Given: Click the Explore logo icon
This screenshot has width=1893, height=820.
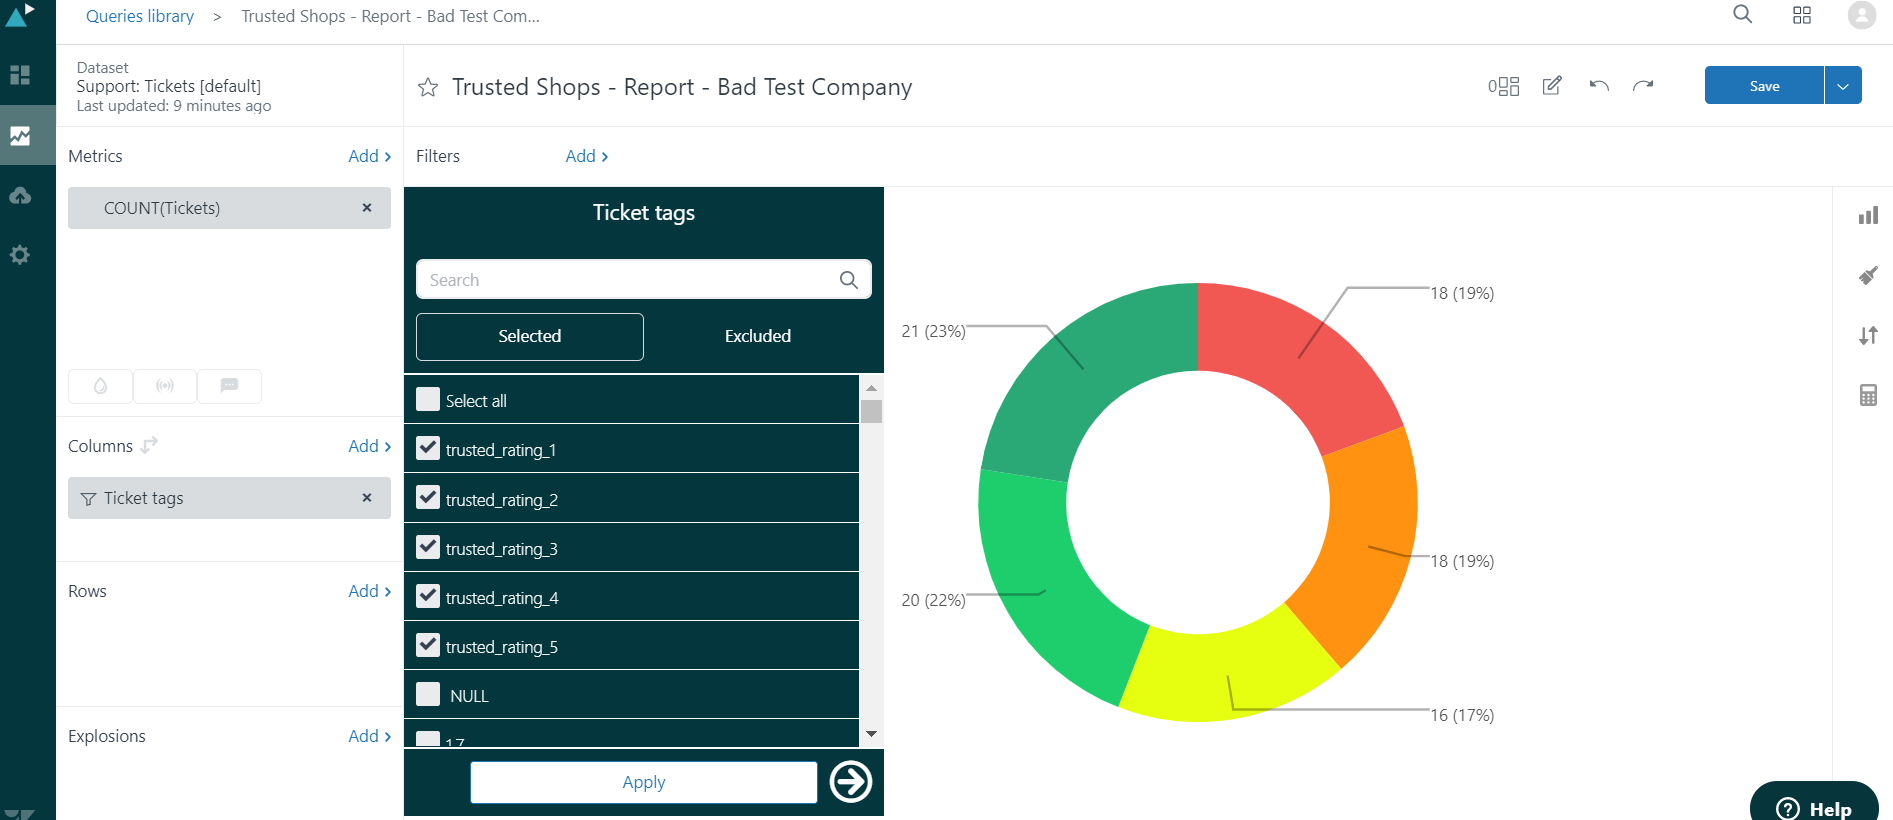Looking at the screenshot, I should click(20, 14).
